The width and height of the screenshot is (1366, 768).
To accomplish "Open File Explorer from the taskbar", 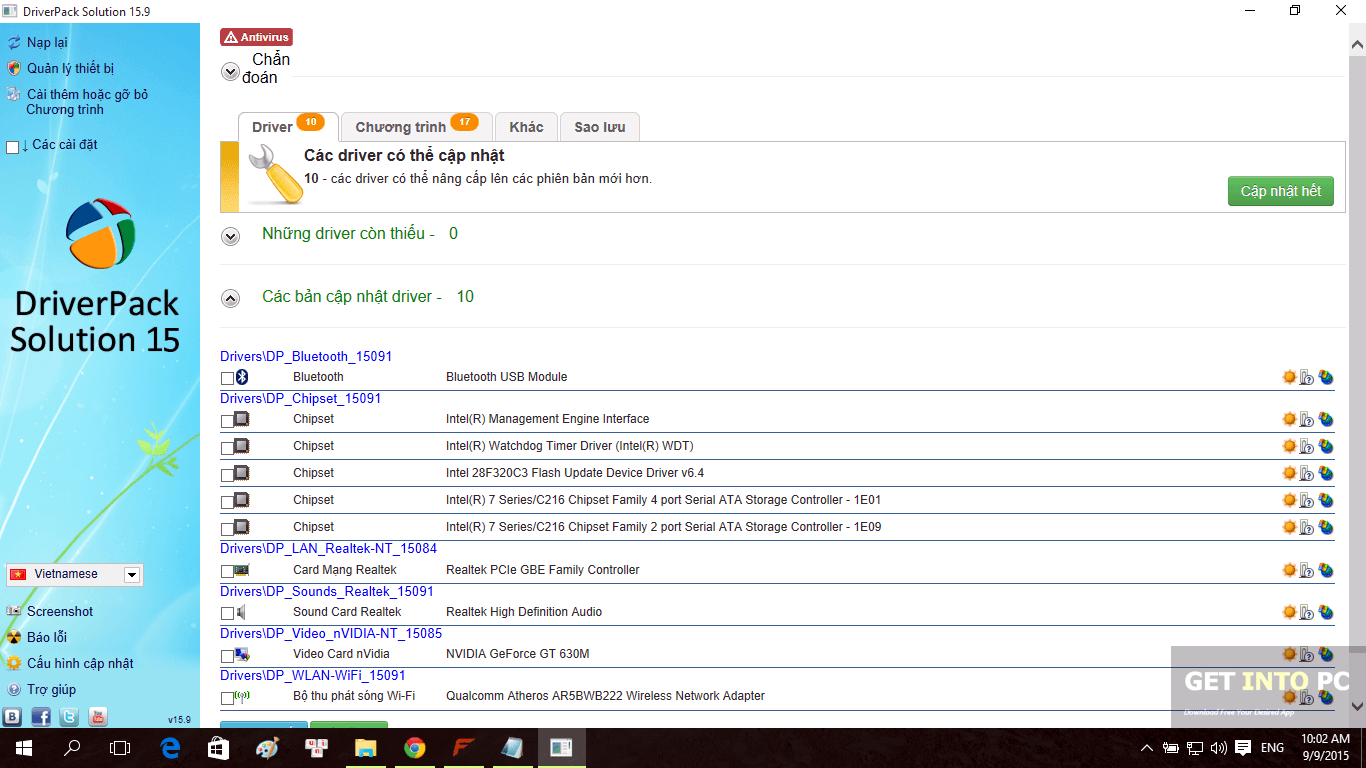I will (365, 747).
